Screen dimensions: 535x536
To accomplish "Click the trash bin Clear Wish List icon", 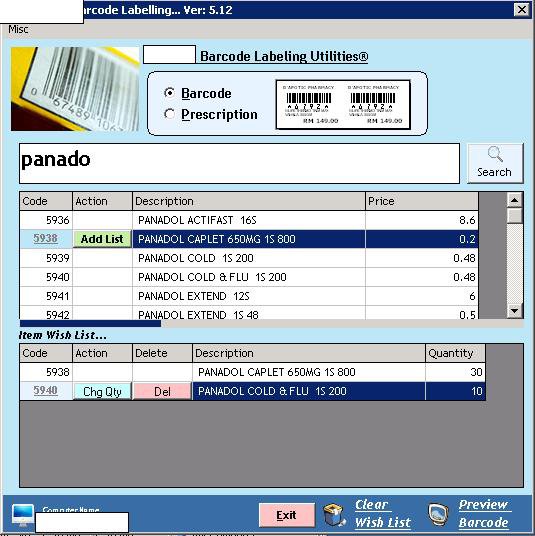I will 335,514.
